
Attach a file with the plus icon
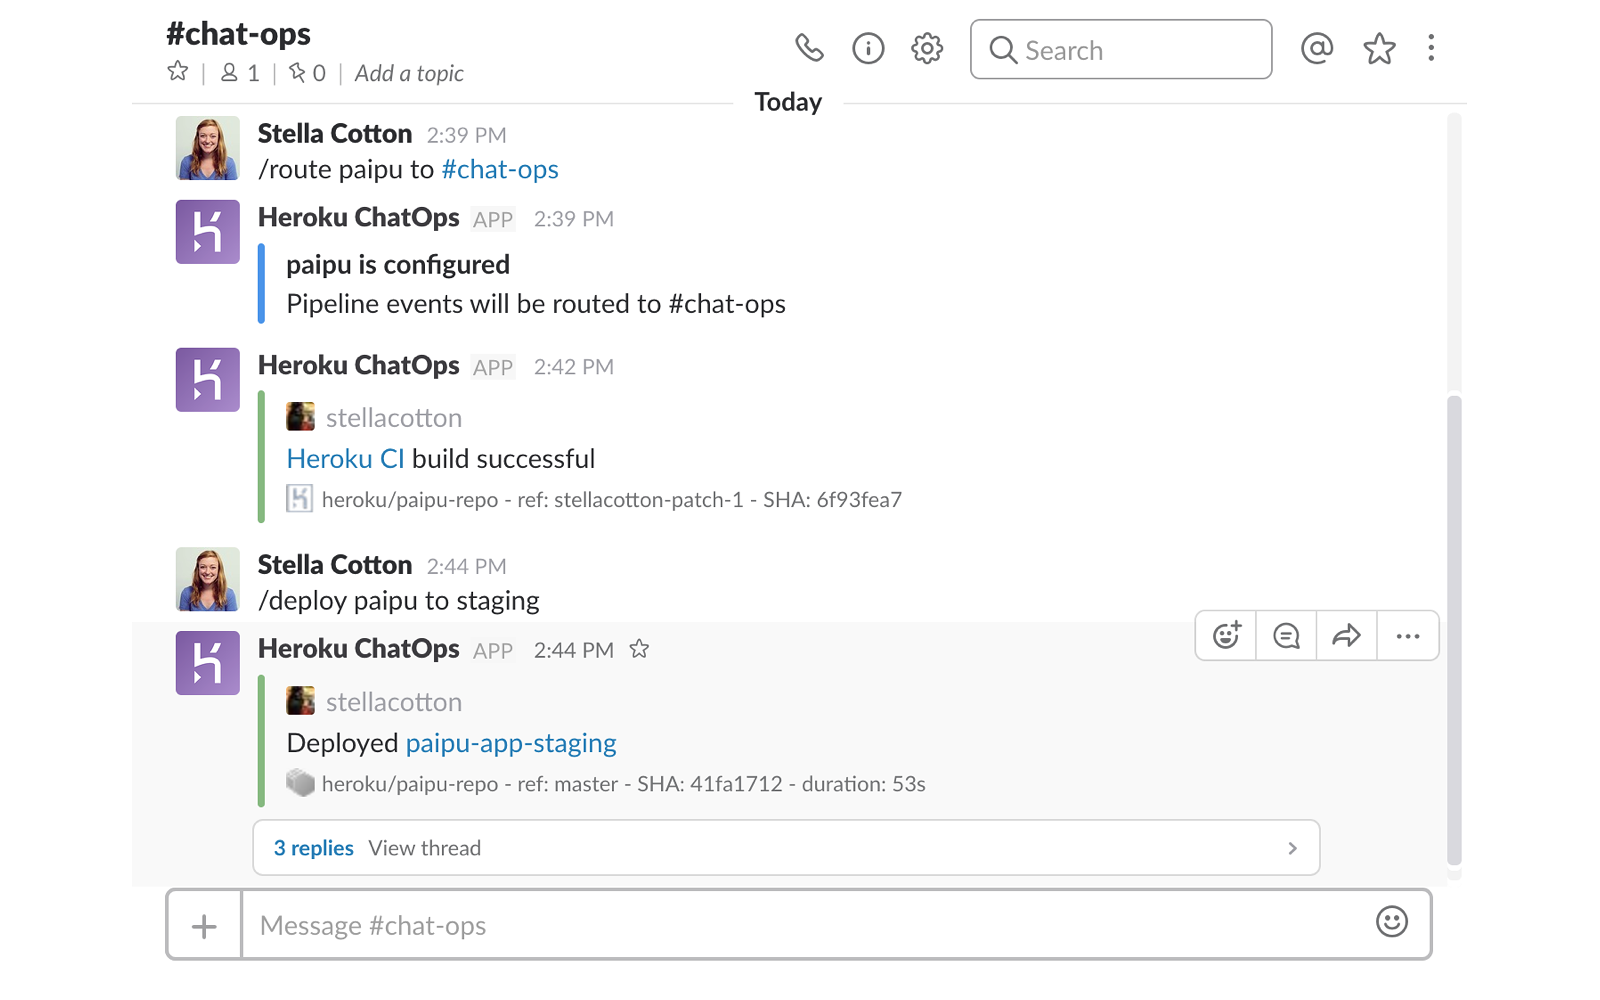[x=203, y=925]
